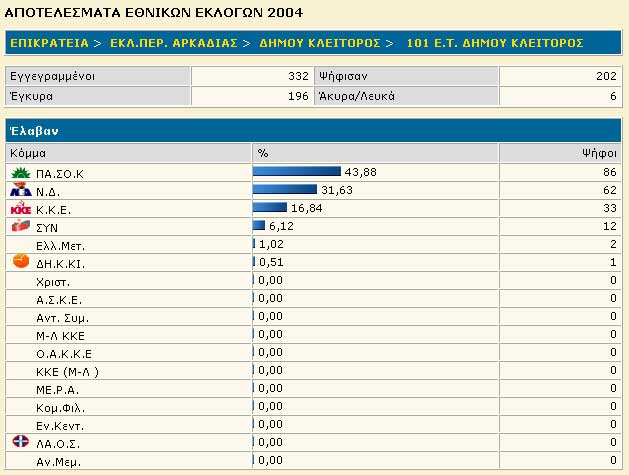Click the Κ.Κ.Ε. 16,84 percentage bar
629x475 pixels.
270,208
